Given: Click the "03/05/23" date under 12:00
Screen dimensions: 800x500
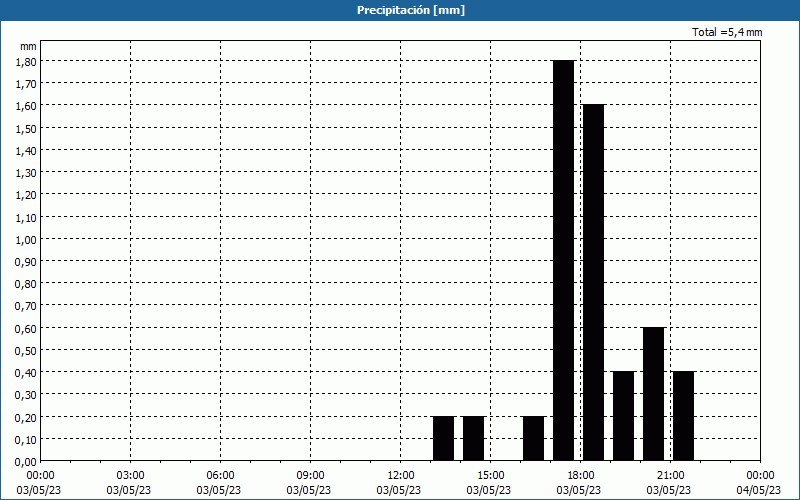Looking at the screenshot, I should coord(398,490).
